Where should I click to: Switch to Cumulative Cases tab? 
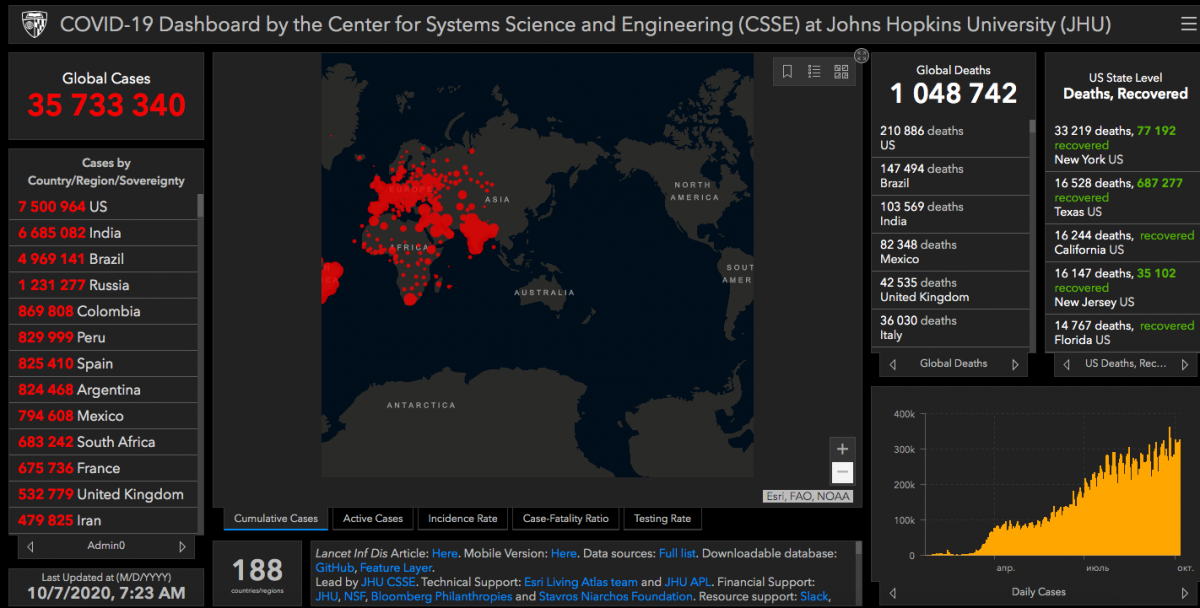tap(276, 518)
